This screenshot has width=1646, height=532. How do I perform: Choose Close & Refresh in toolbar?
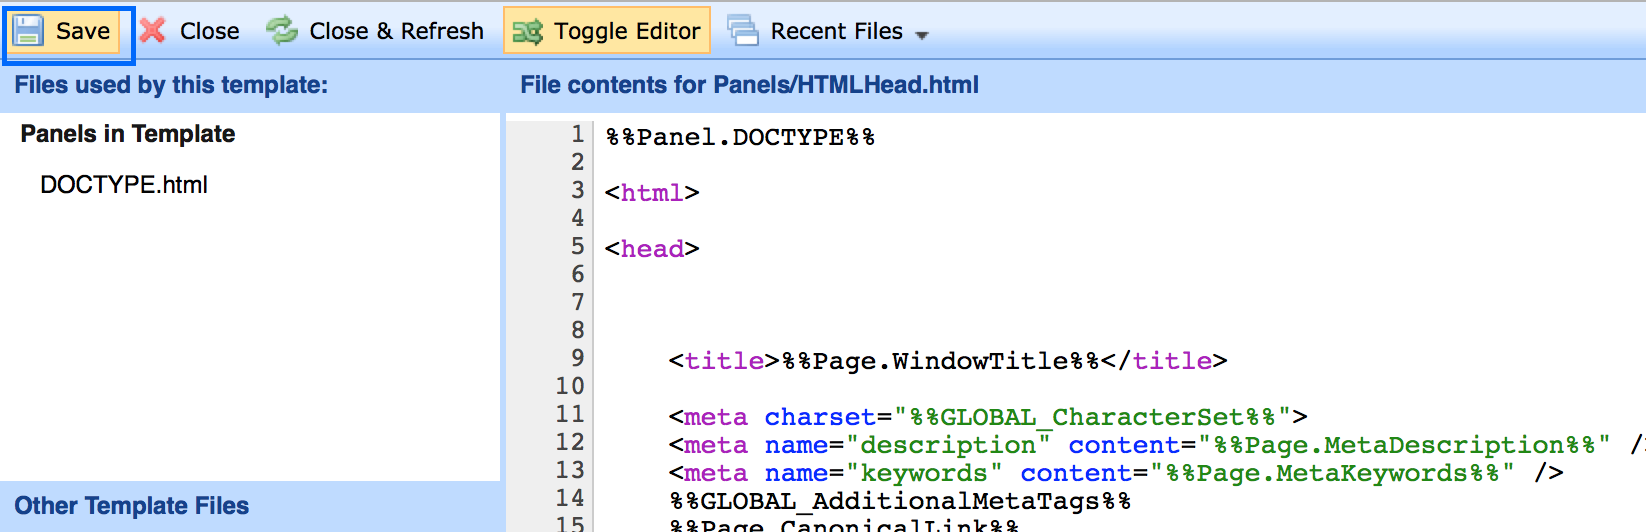coord(396,31)
